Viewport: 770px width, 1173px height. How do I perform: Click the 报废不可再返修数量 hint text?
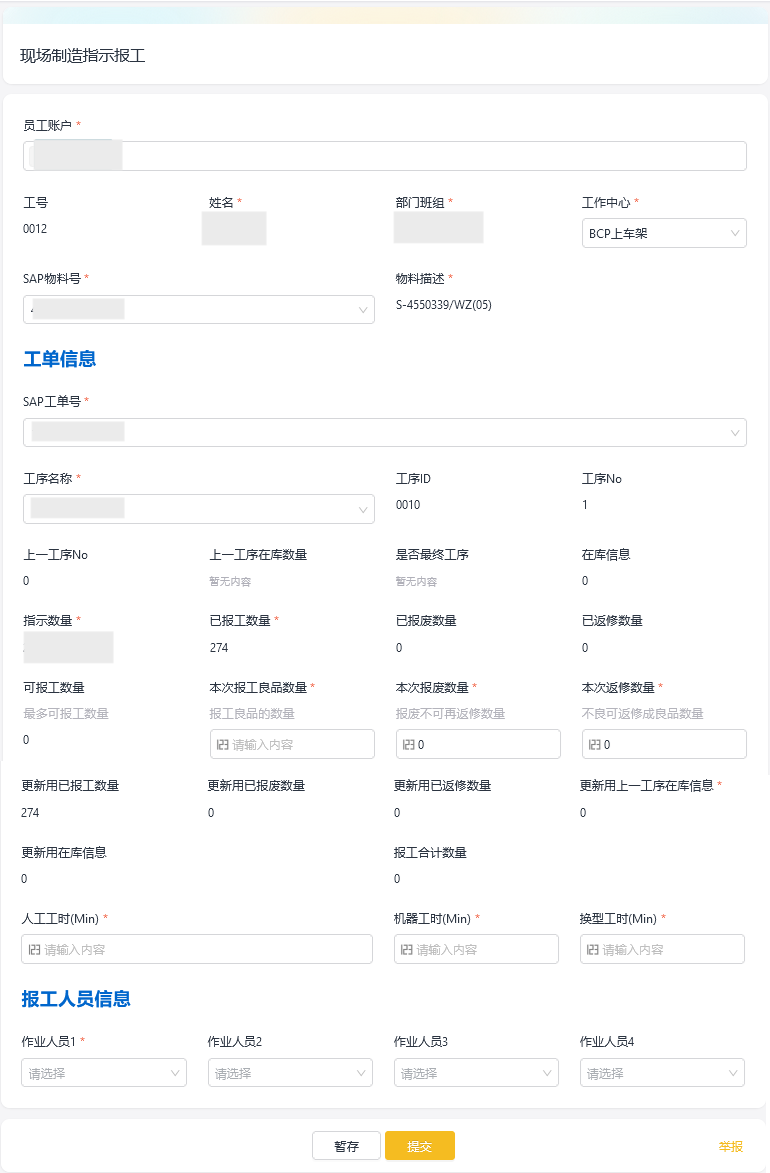click(450, 714)
